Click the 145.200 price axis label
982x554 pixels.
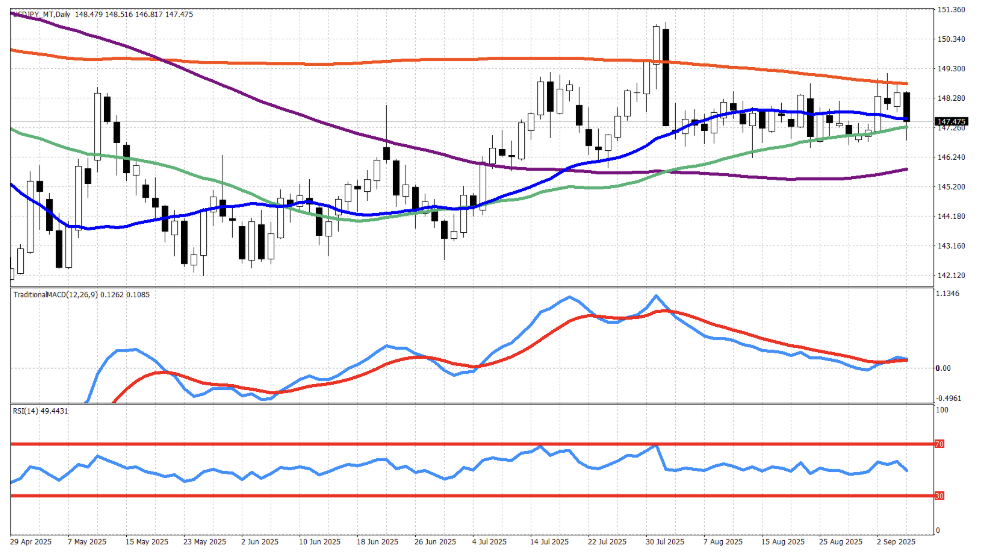point(954,187)
